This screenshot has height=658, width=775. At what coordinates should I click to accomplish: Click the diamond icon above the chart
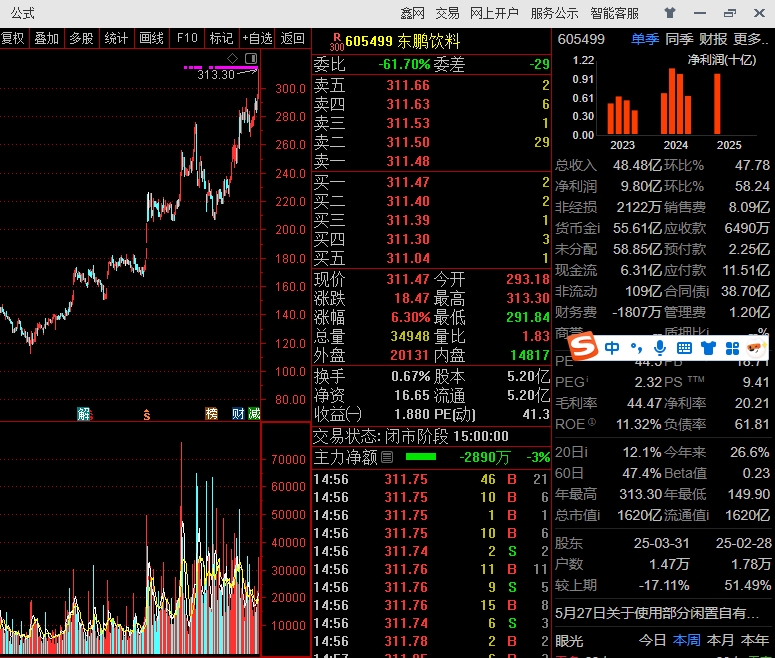[x=232, y=58]
